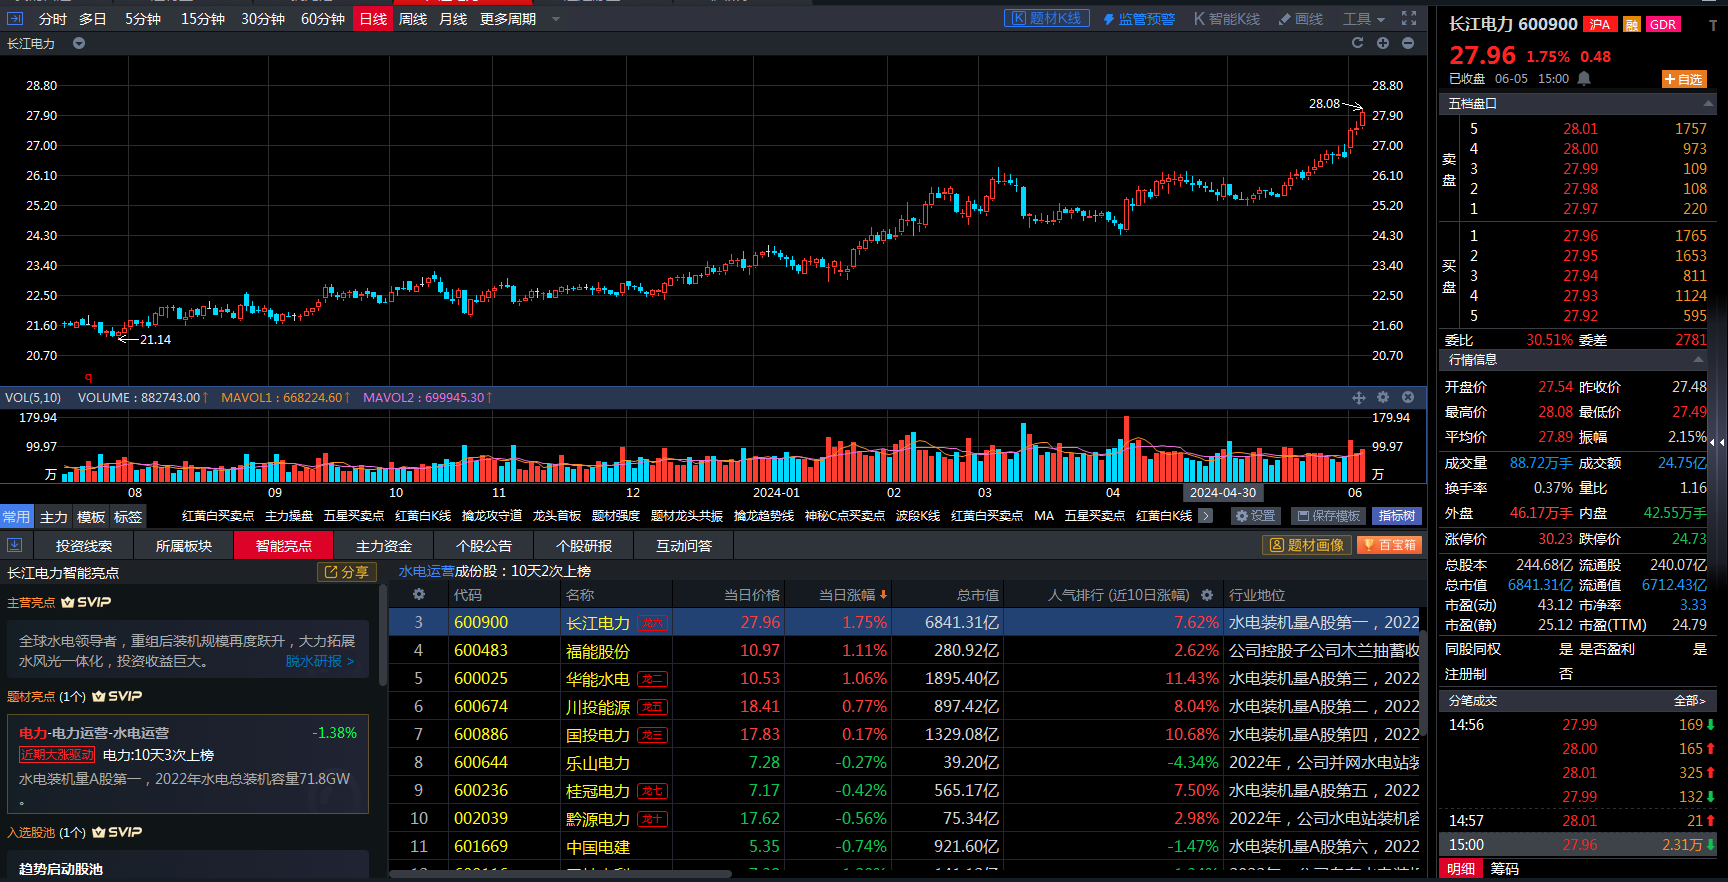Open 主力资金 tab
Viewport: 1728px width, 882px height.
click(x=384, y=545)
